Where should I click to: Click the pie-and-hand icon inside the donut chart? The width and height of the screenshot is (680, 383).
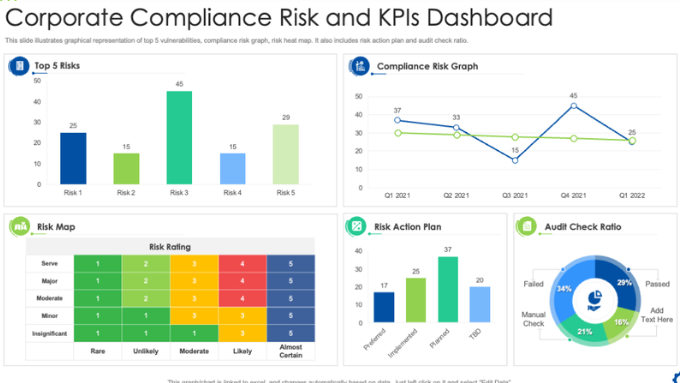(595, 301)
